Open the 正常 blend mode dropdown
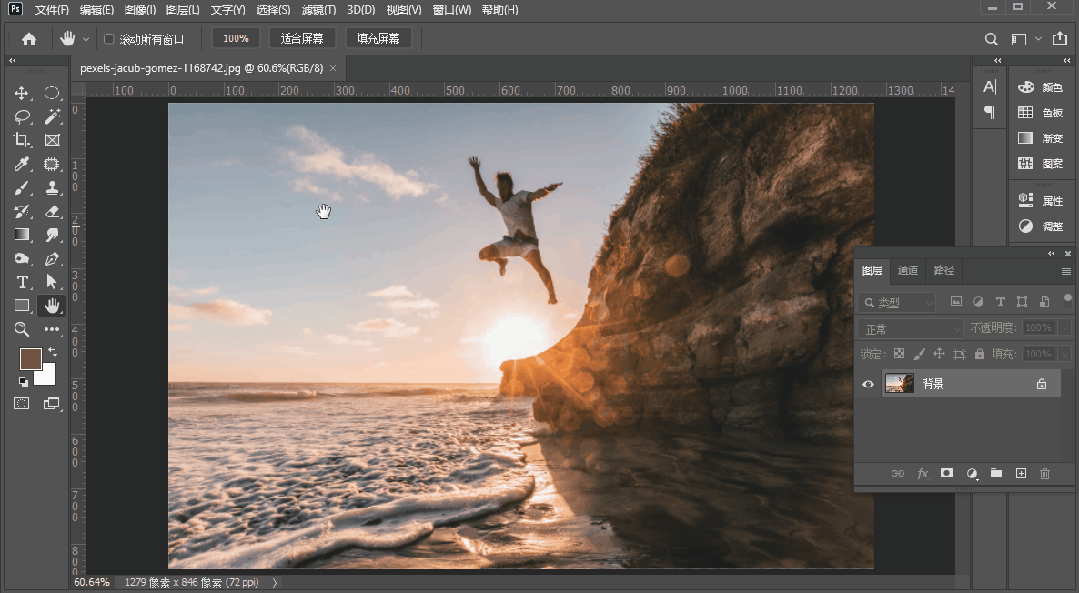The width and height of the screenshot is (1079, 593). point(910,328)
